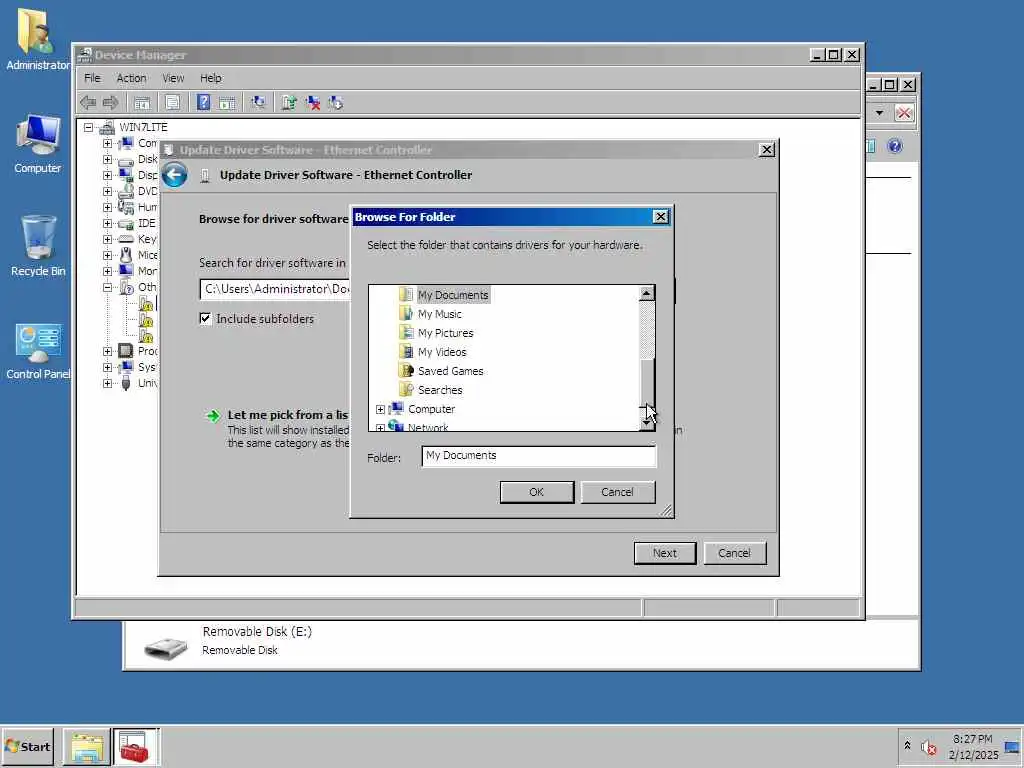Screen dimensions: 1024x768
Task: Click Scan for hardware changes toolbar icon
Action: (259, 103)
